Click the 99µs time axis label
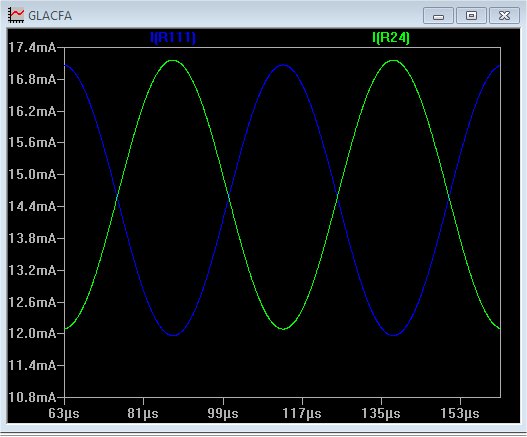The height and width of the screenshot is (437, 527). [x=223, y=413]
